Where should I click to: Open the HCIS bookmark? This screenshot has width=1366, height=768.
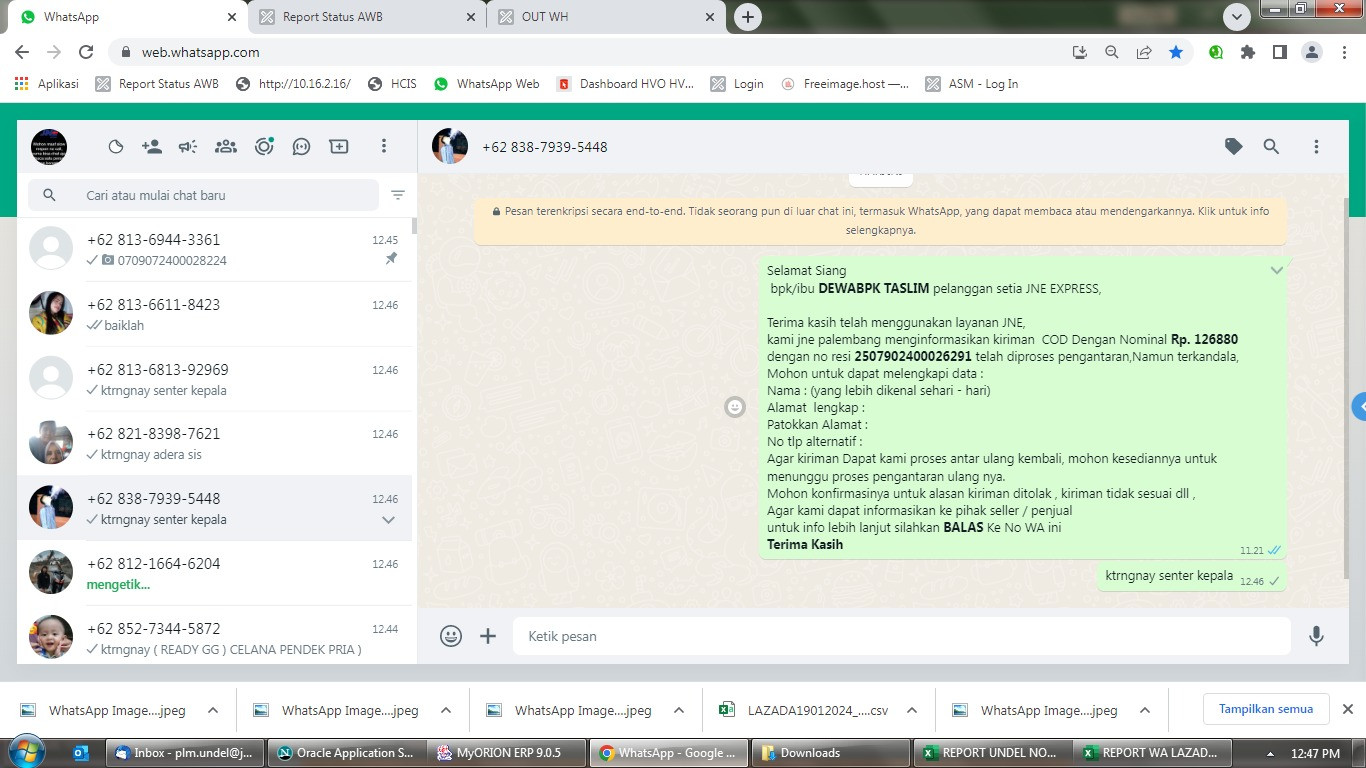392,84
